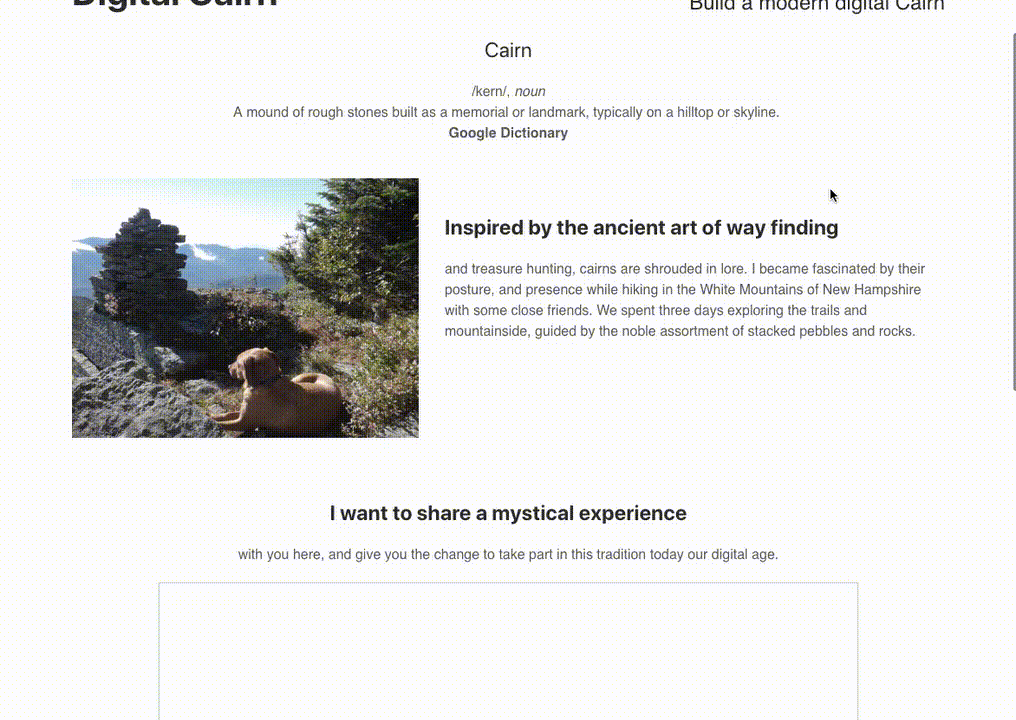Click the Build a modern digital Cairn tagline
This screenshot has width=1016, height=720.
pyautogui.click(x=816, y=5)
